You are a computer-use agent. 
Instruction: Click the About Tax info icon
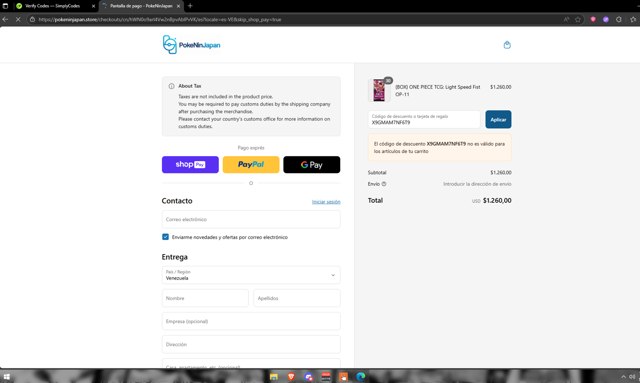[171, 86]
